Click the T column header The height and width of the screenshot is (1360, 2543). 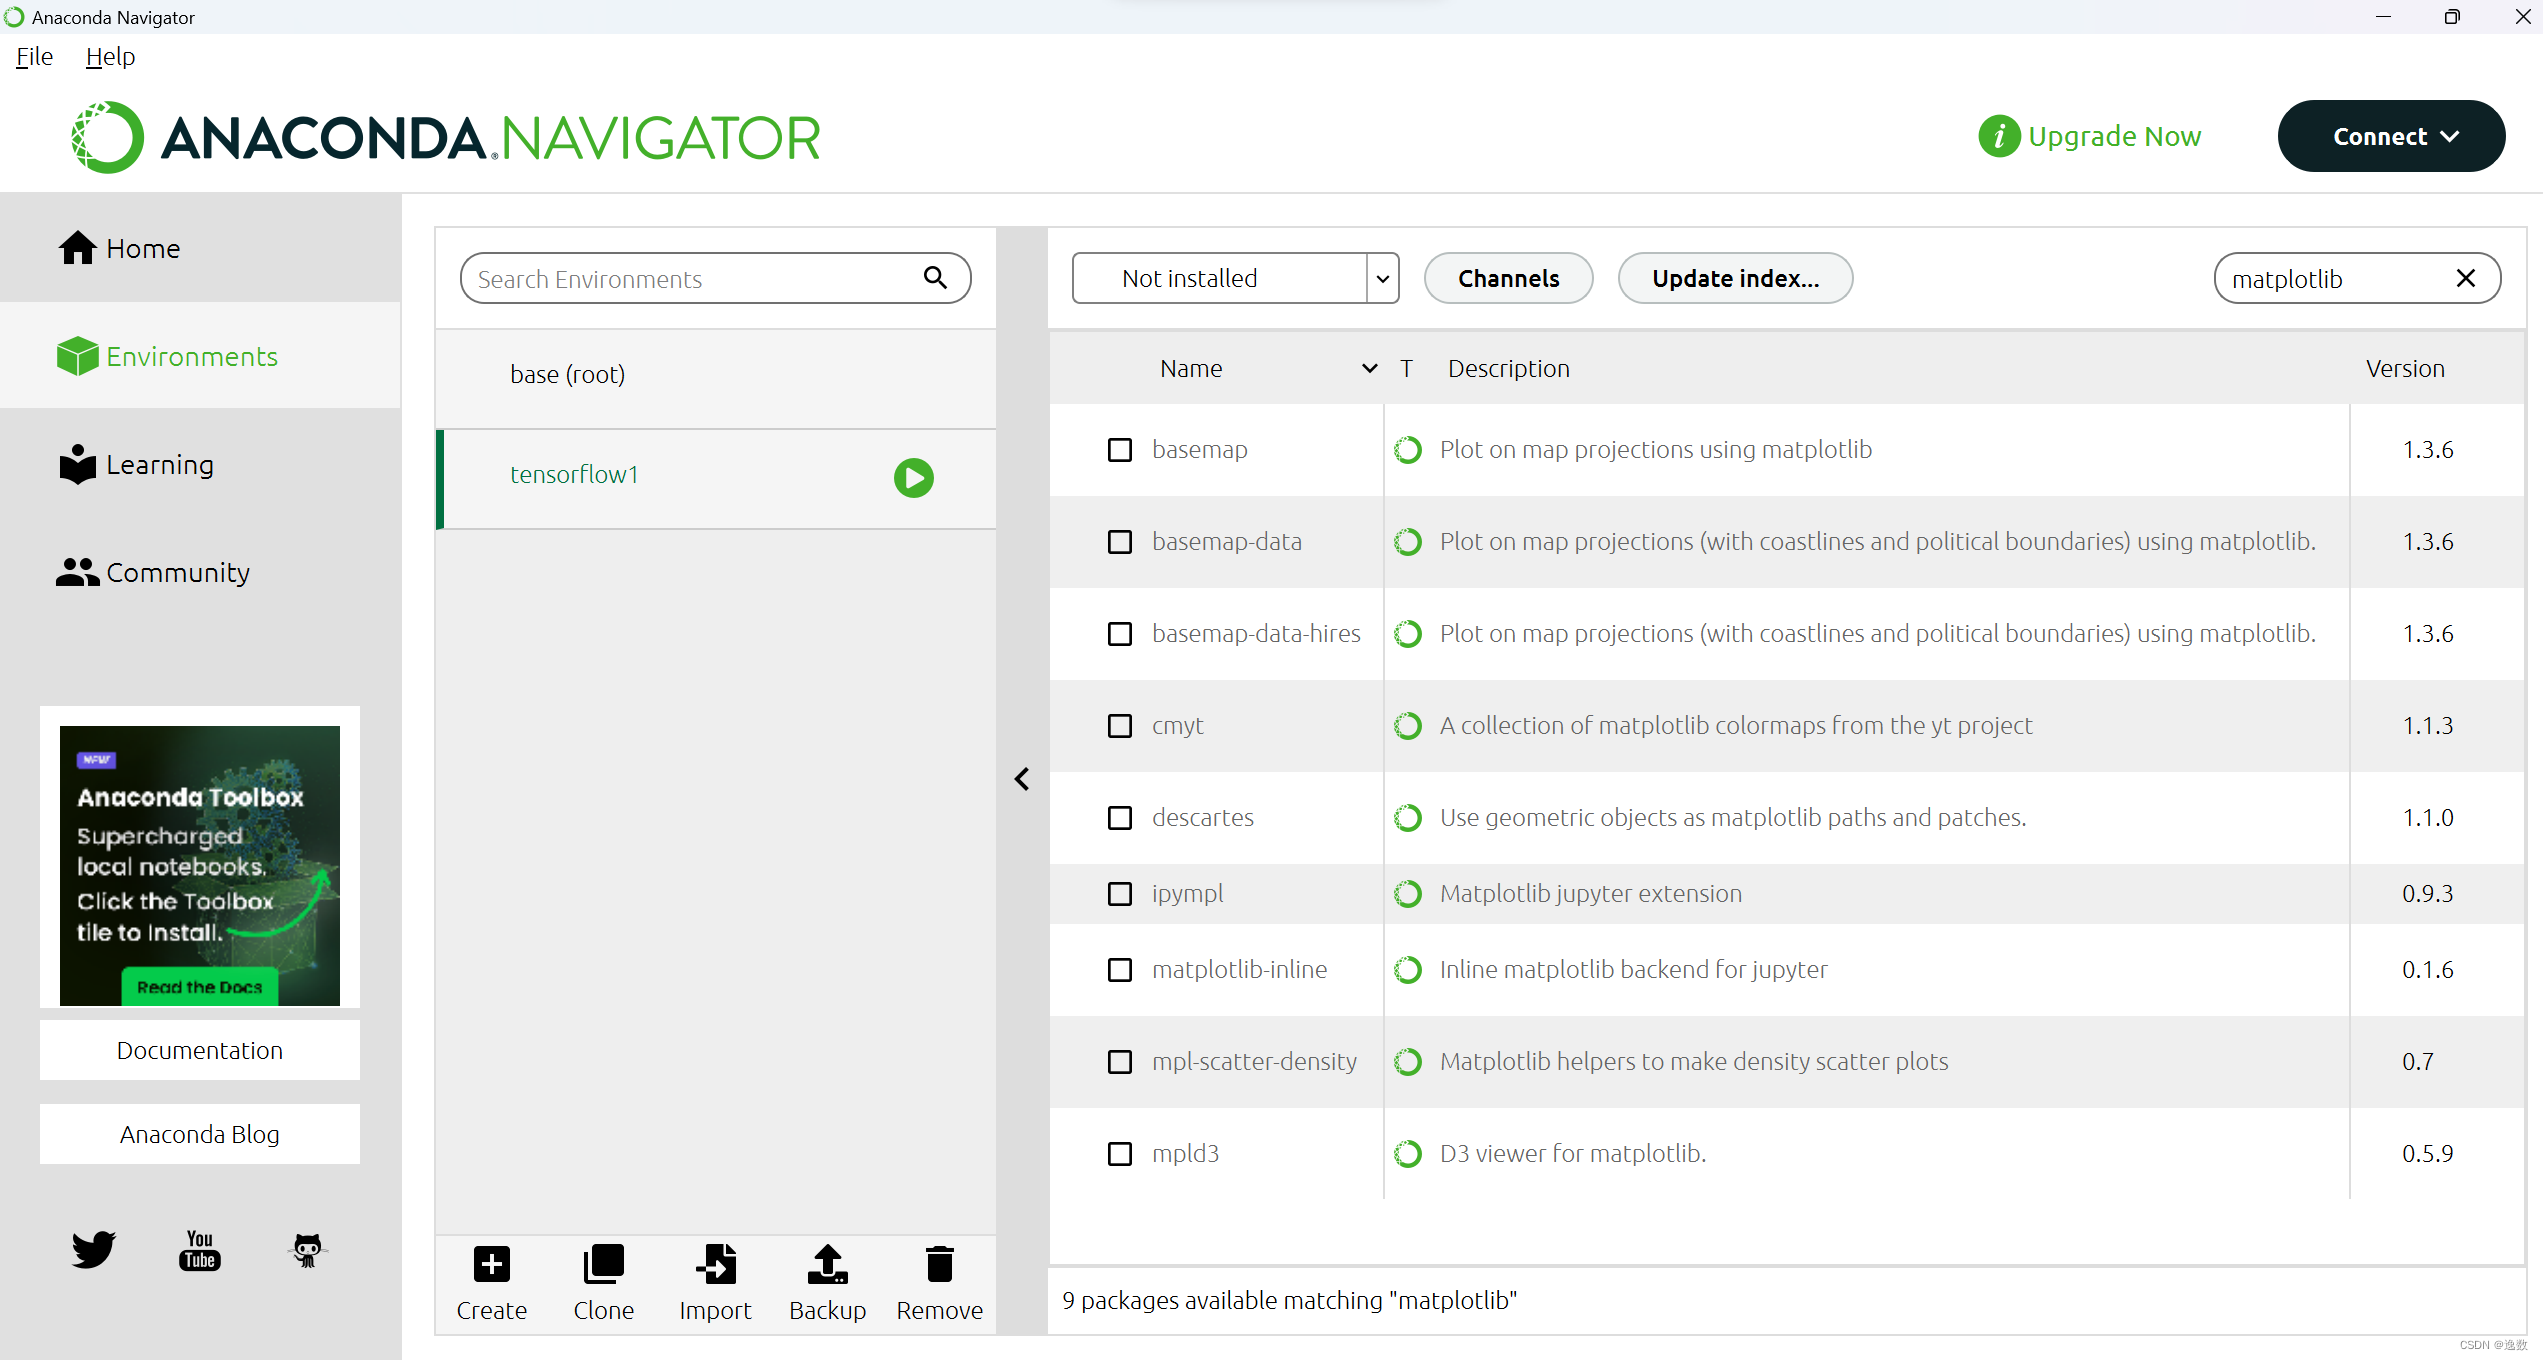coord(1406,369)
